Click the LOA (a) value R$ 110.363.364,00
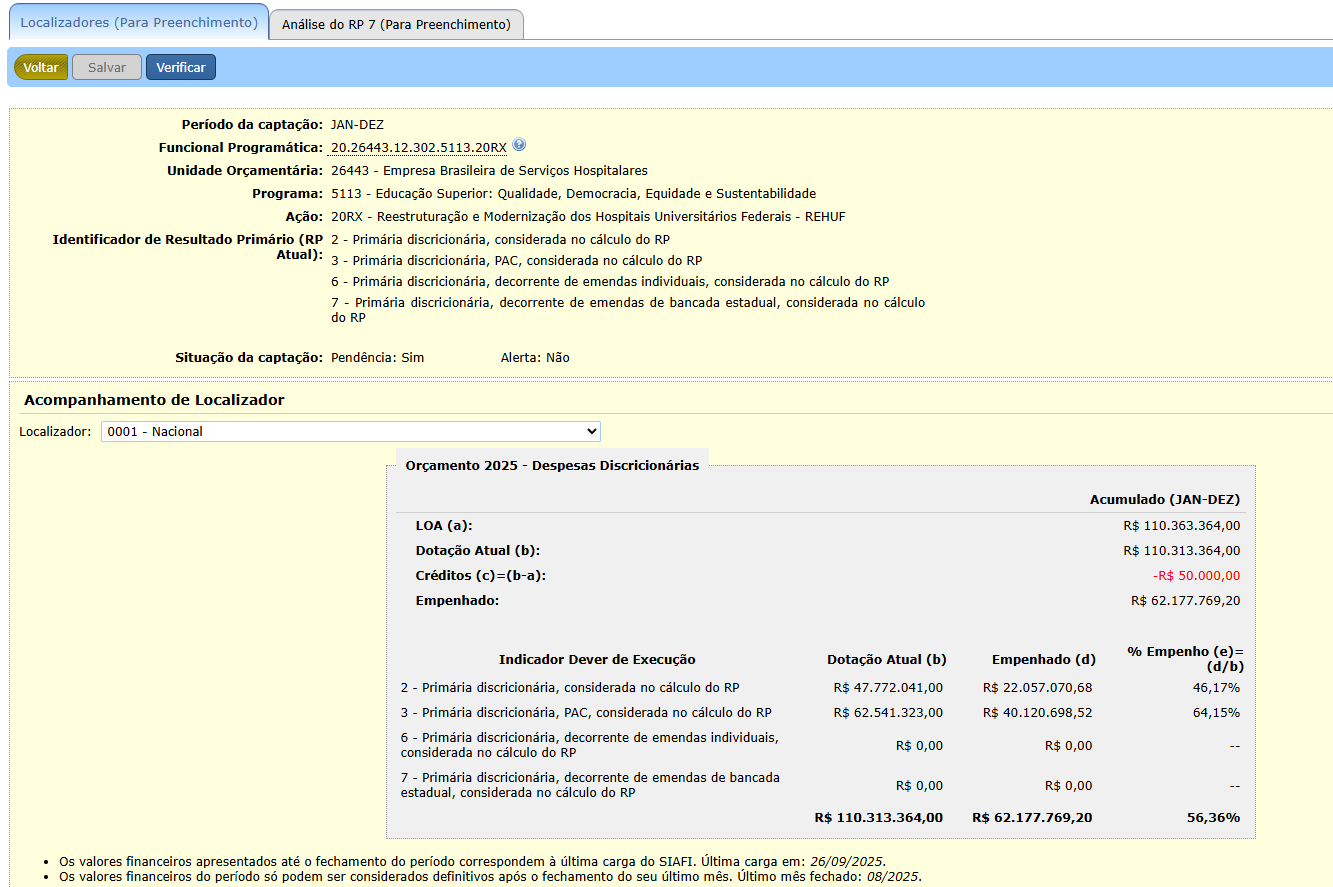Screen dimensions: 1333x887 tap(1181, 525)
